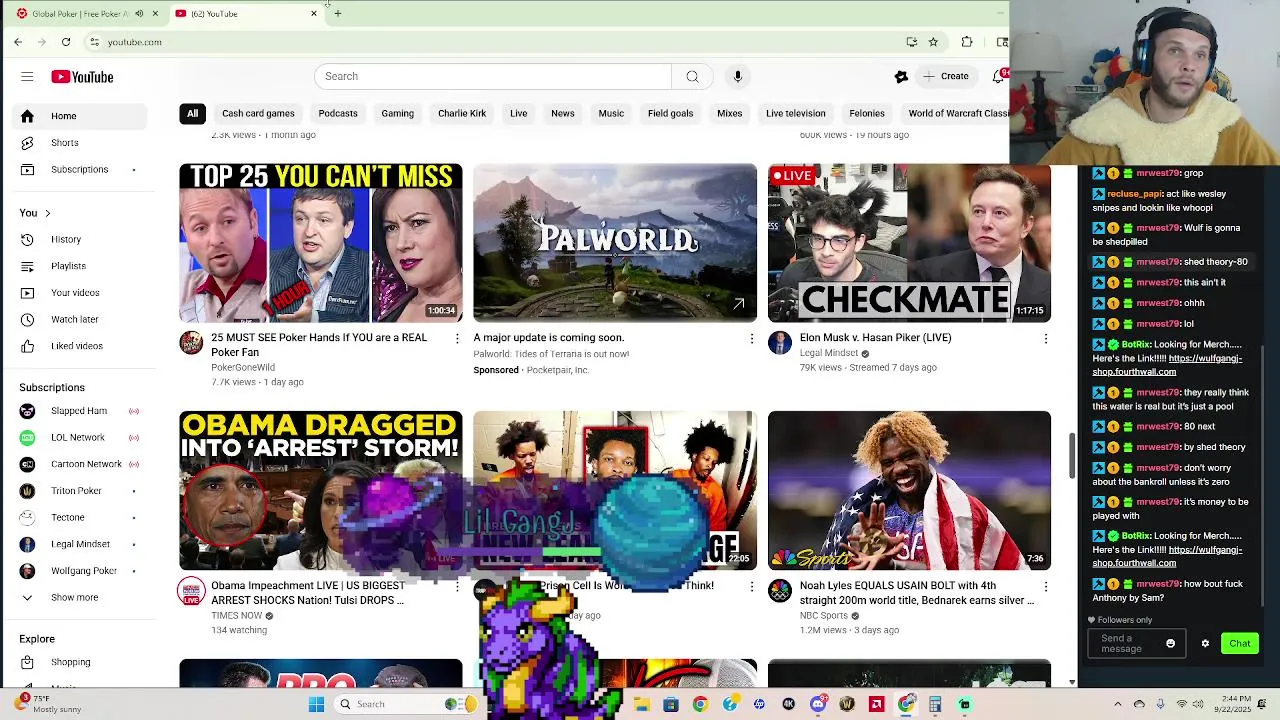Screen dimensions: 1280x720
Task: Expand the You section
Action: [35, 213]
